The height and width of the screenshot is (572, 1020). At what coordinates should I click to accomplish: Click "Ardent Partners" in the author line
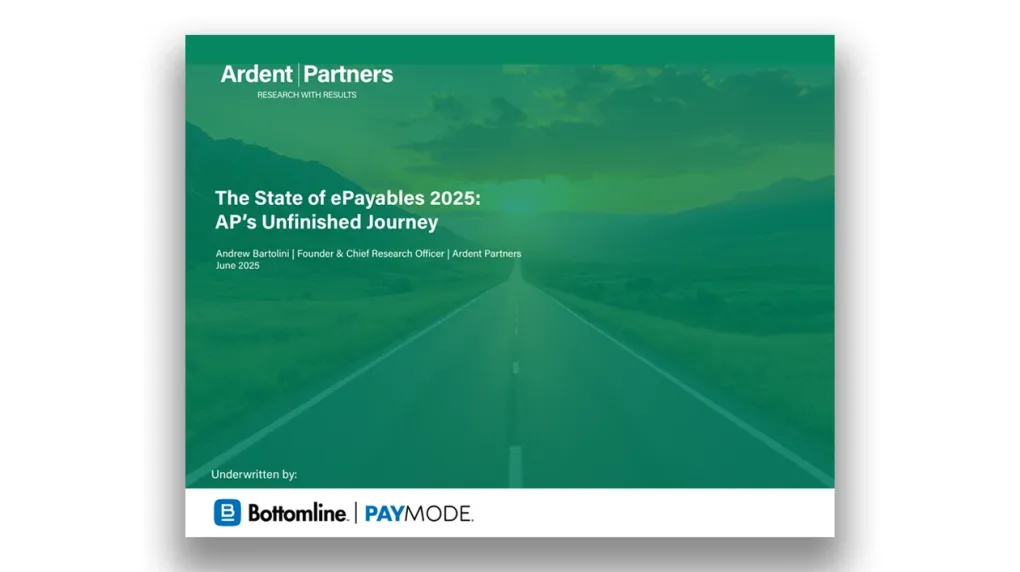click(x=486, y=254)
